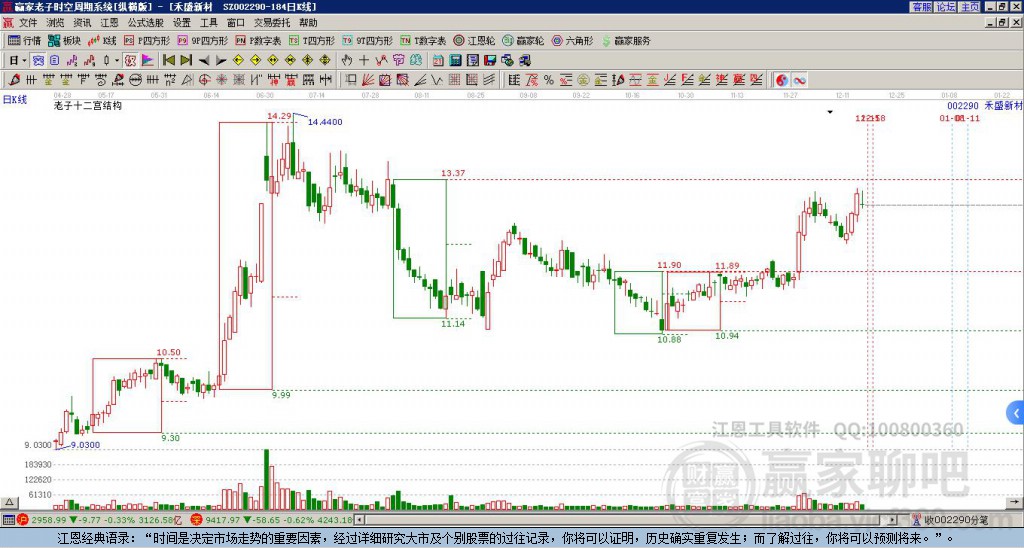Click the 002290 stock code label
Viewport: 1024px width, 548px height.
[963, 106]
